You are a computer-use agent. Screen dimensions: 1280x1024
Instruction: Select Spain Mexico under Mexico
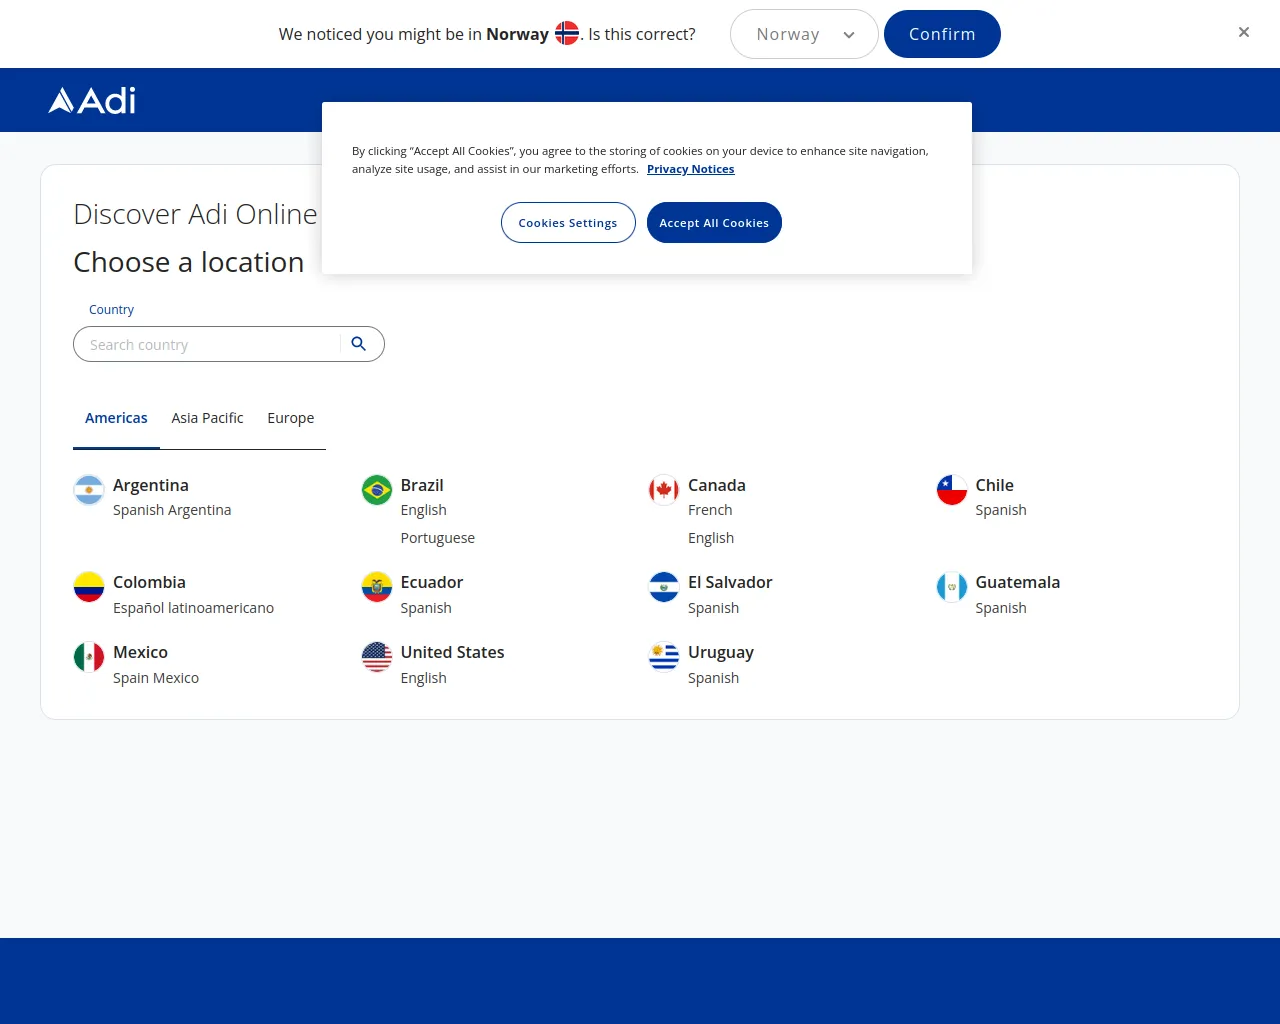[156, 678]
